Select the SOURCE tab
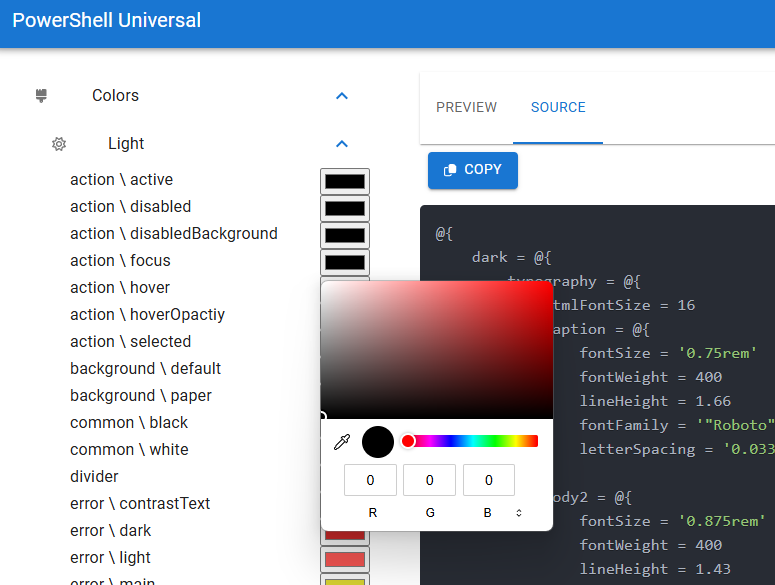 pyautogui.click(x=558, y=107)
